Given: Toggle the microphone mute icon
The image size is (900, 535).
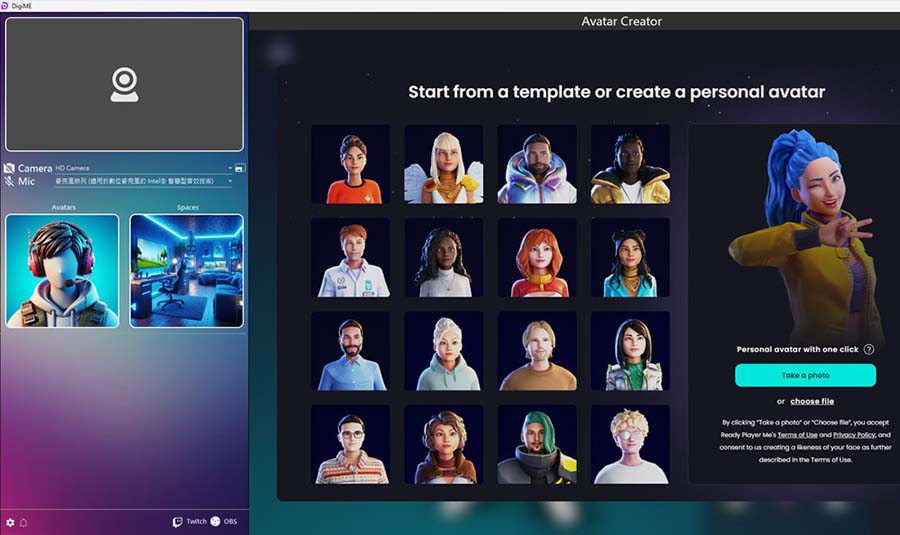Looking at the screenshot, I should click(x=9, y=181).
